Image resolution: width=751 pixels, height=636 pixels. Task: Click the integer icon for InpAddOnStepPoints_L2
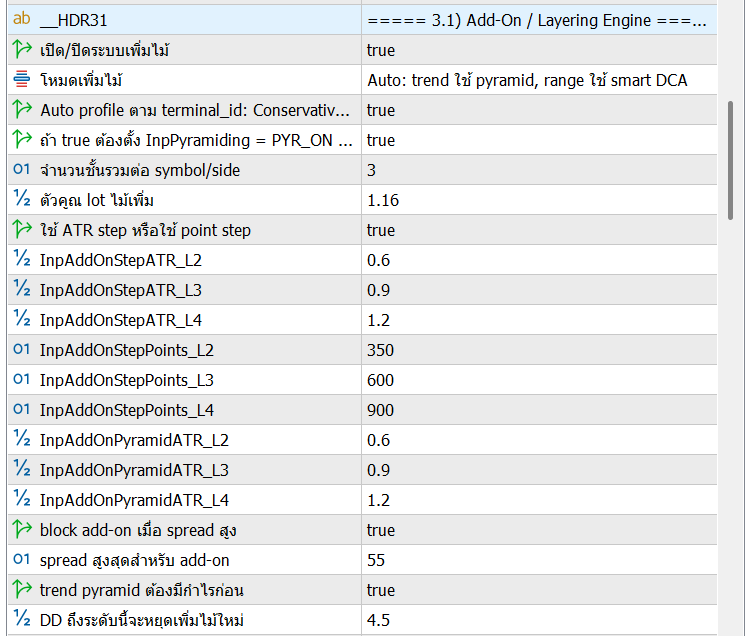click(x=21, y=350)
